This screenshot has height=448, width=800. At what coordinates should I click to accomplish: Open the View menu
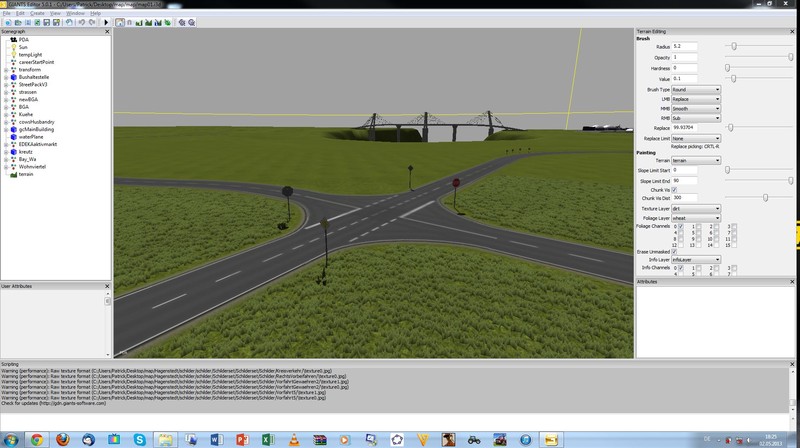(55, 13)
